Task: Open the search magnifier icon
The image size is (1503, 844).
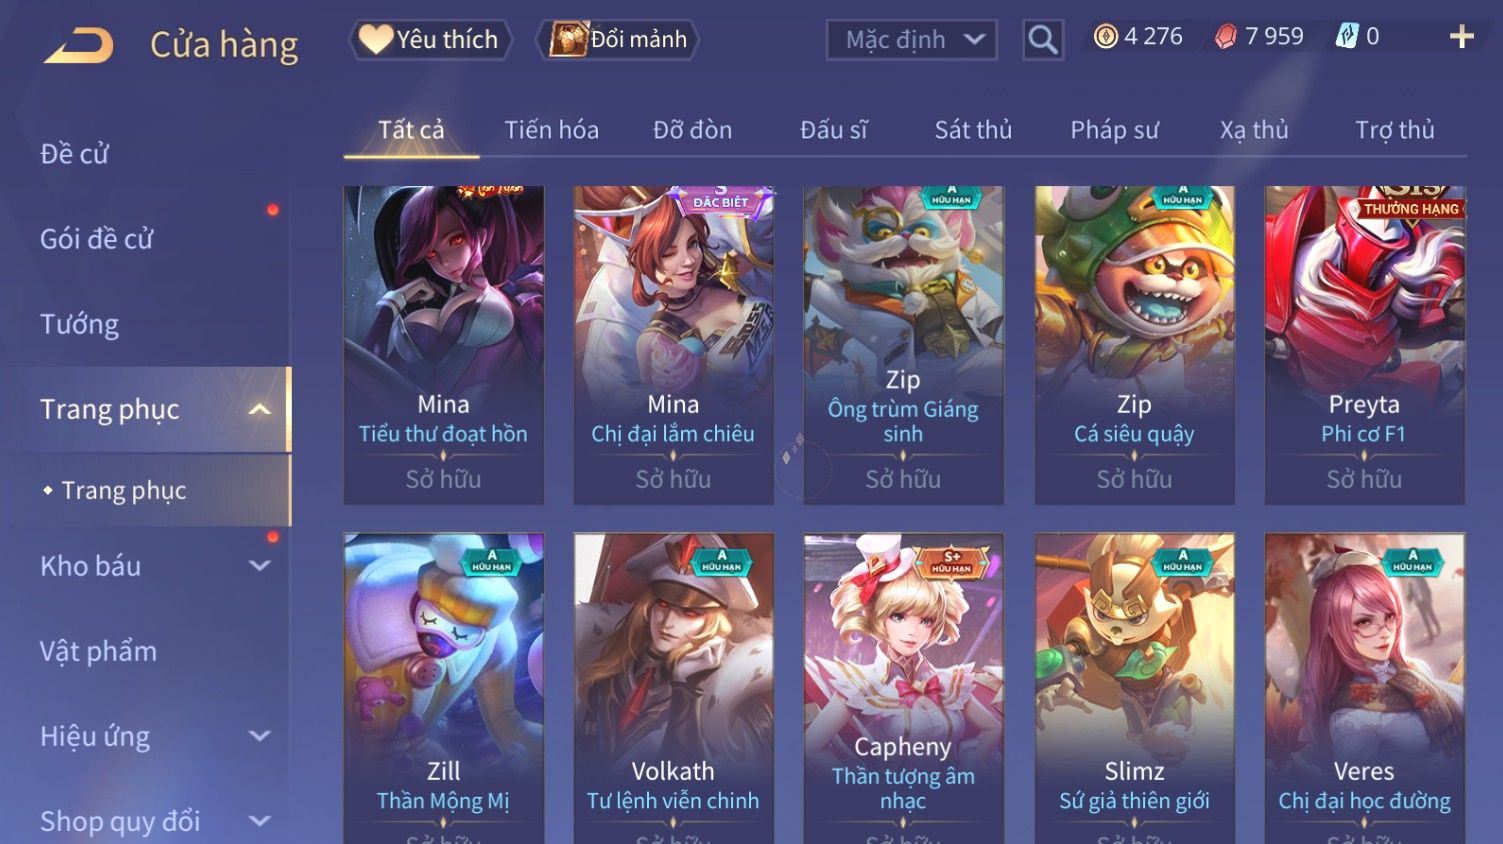Action: coord(1042,40)
